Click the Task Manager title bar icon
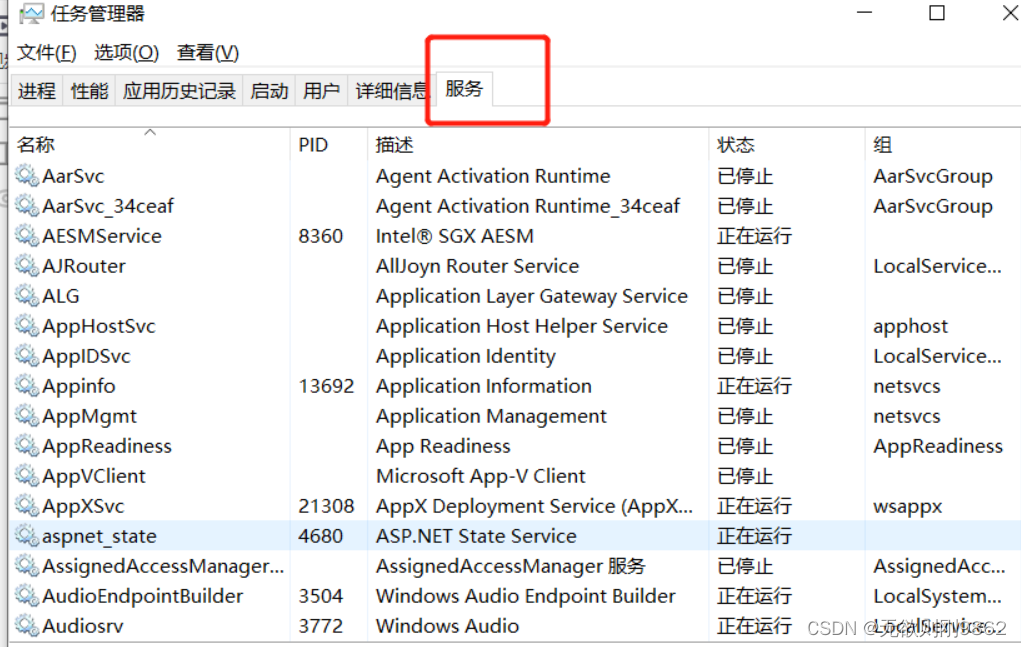Screen dimensions: 1021x647 [x=31, y=14]
